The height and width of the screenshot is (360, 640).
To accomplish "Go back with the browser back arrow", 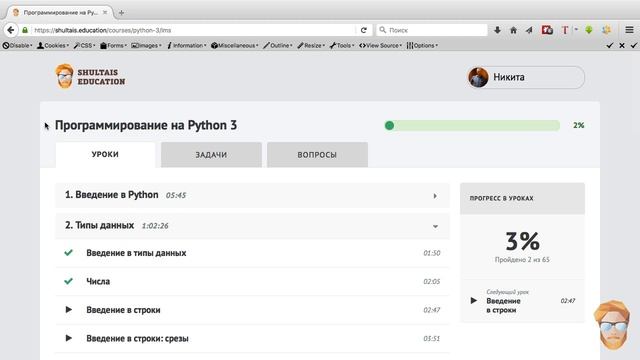I will click(11, 30).
